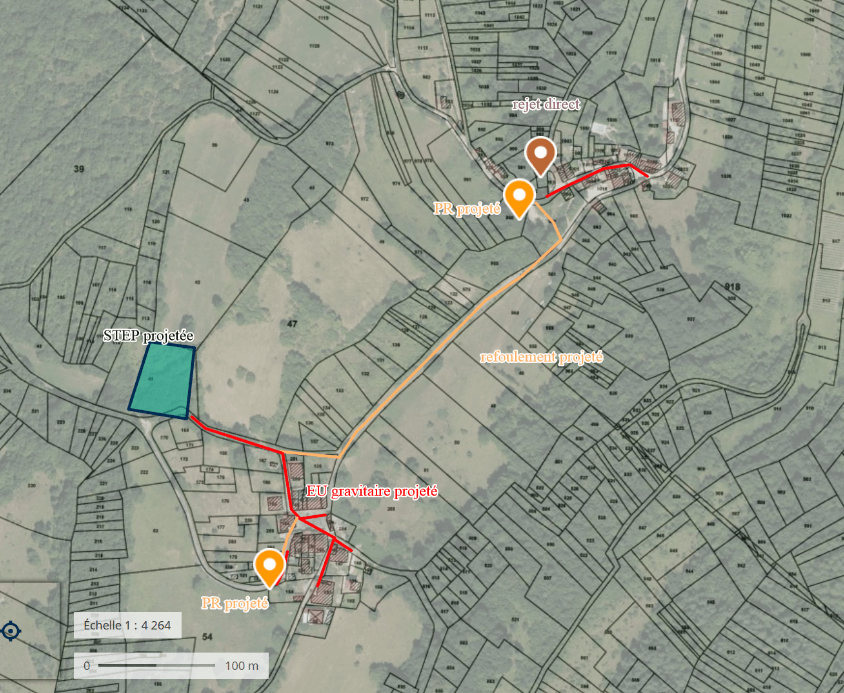Click parcel number 39
844x693 pixels.
pyautogui.click(x=79, y=169)
